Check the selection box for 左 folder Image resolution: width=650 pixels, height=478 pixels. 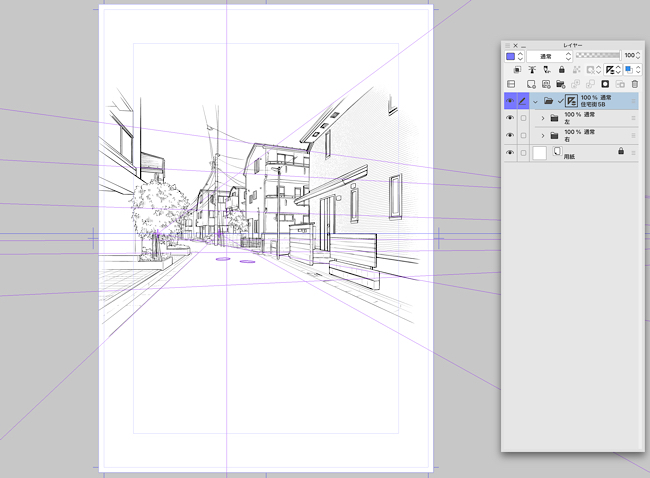coord(523,118)
